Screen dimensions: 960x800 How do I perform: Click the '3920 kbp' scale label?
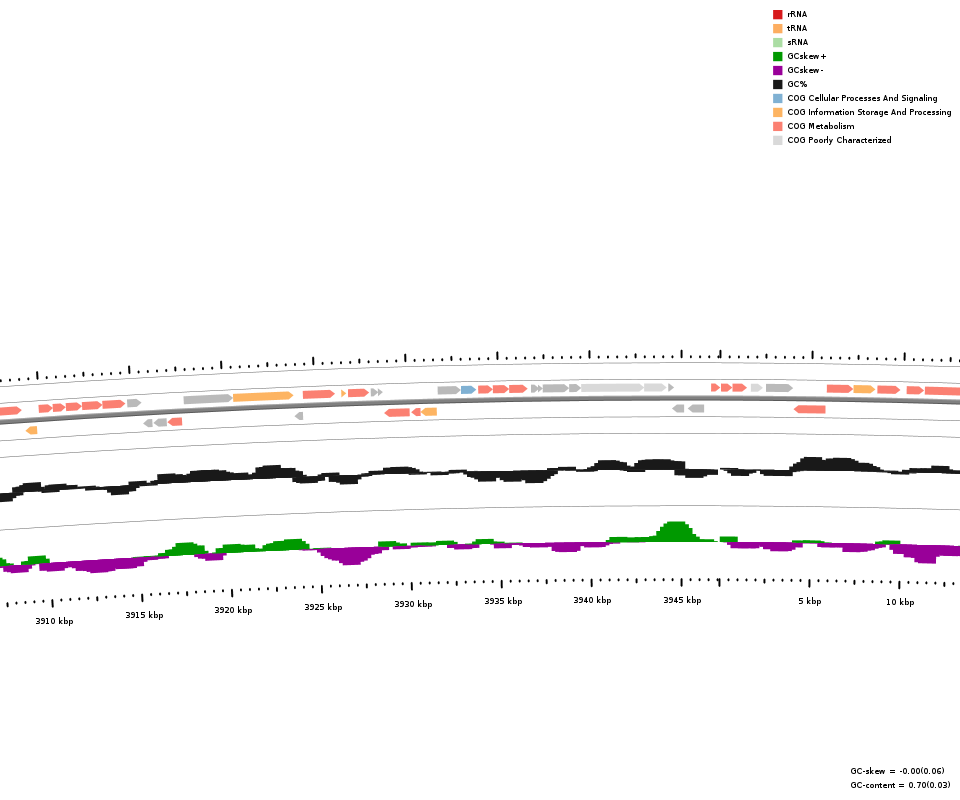(233, 610)
